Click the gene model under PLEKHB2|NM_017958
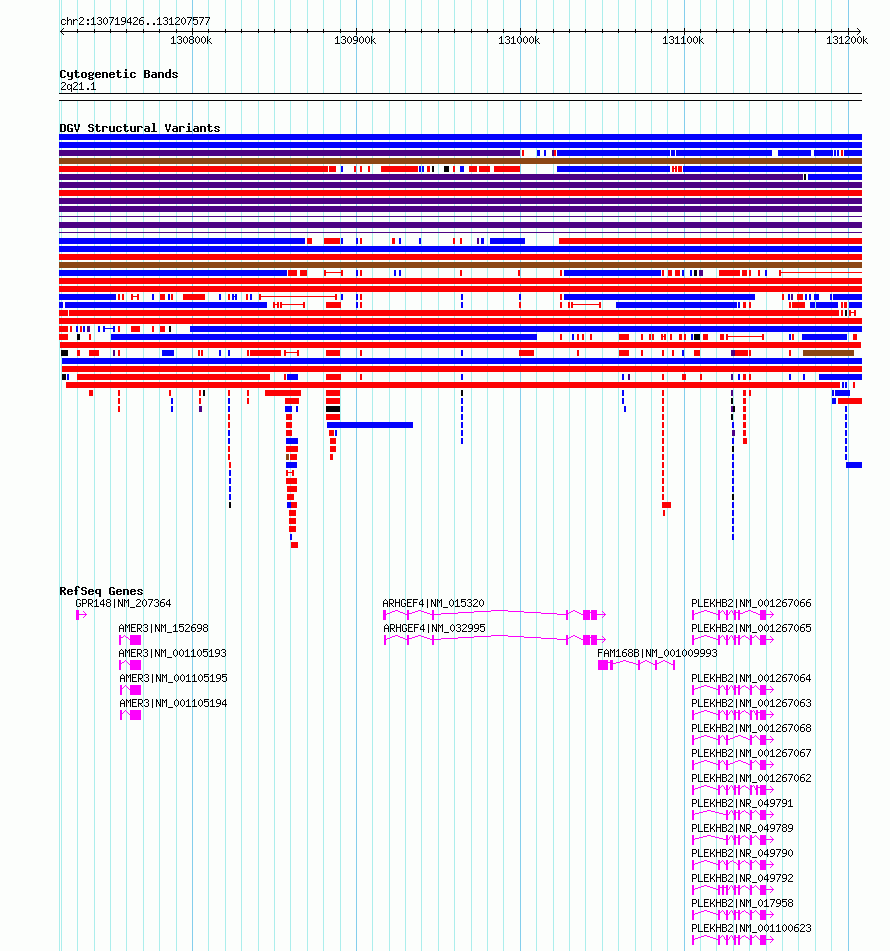 point(733,915)
